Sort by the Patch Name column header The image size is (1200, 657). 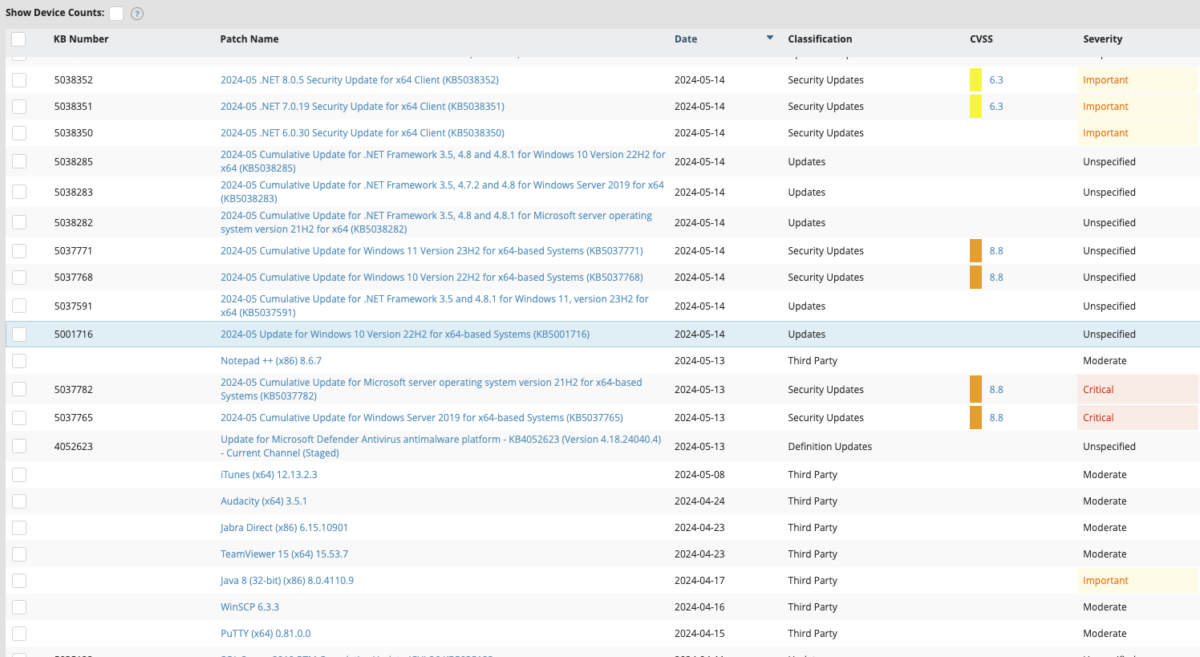249,39
